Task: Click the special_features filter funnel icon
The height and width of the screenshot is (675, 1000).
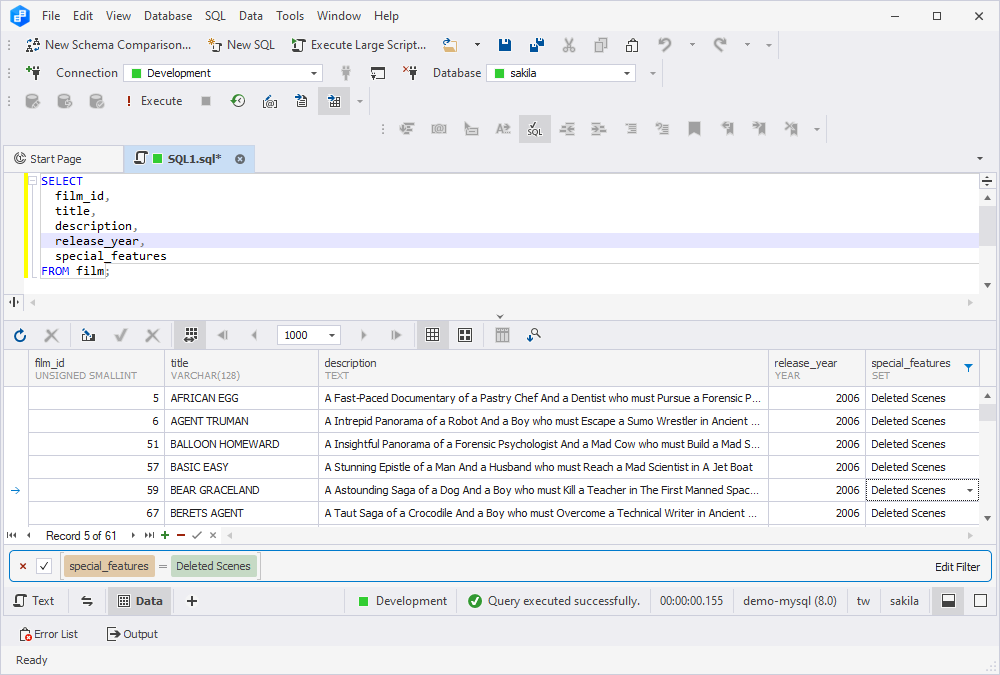Action: [x=968, y=367]
